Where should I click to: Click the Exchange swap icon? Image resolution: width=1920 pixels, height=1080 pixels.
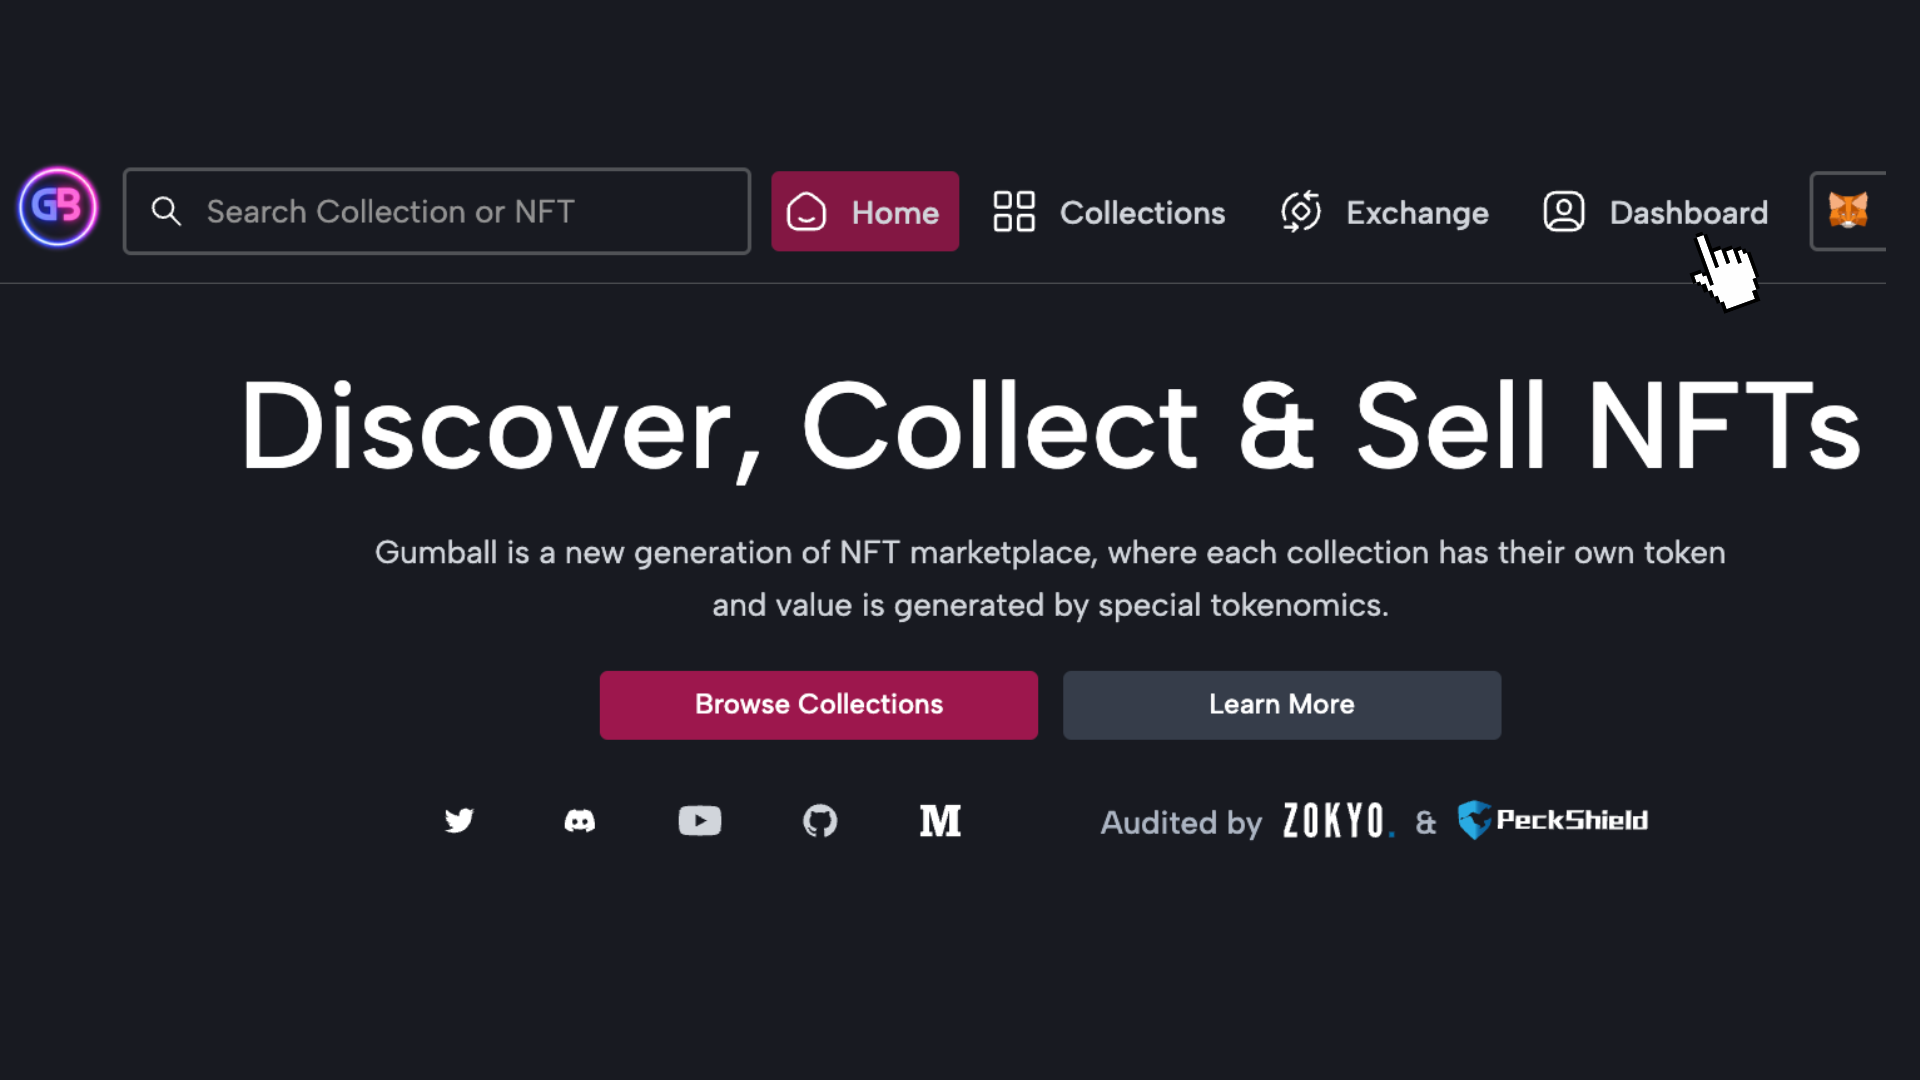point(1301,212)
